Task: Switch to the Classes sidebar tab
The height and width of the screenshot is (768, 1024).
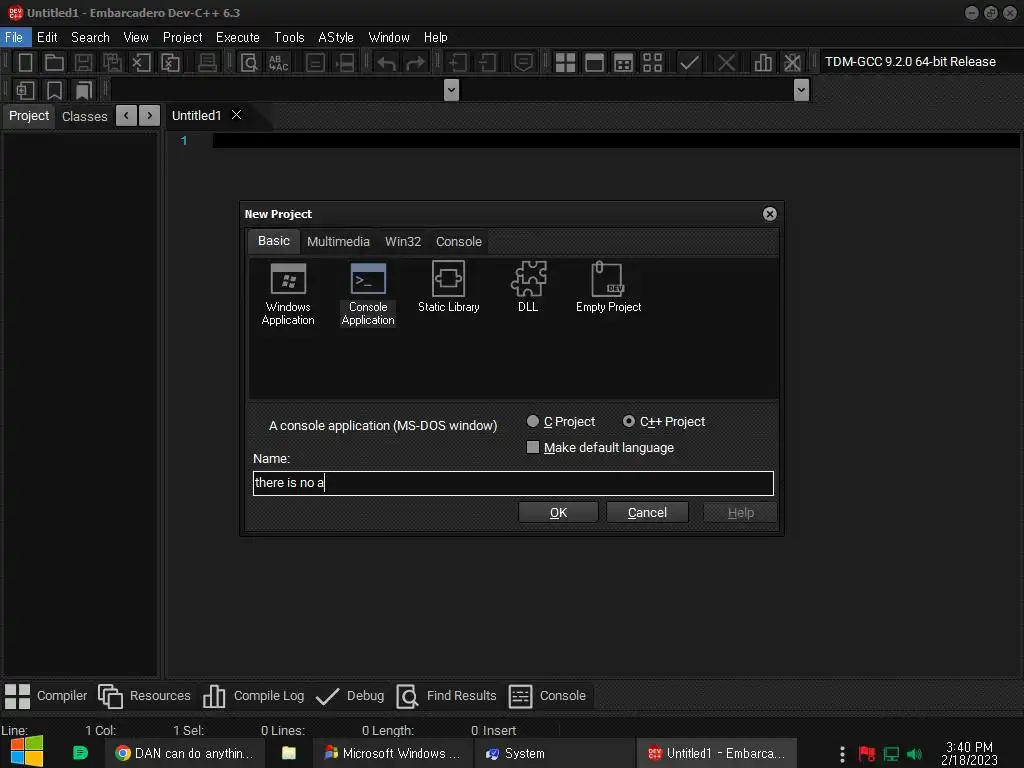Action: click(84, 116)
